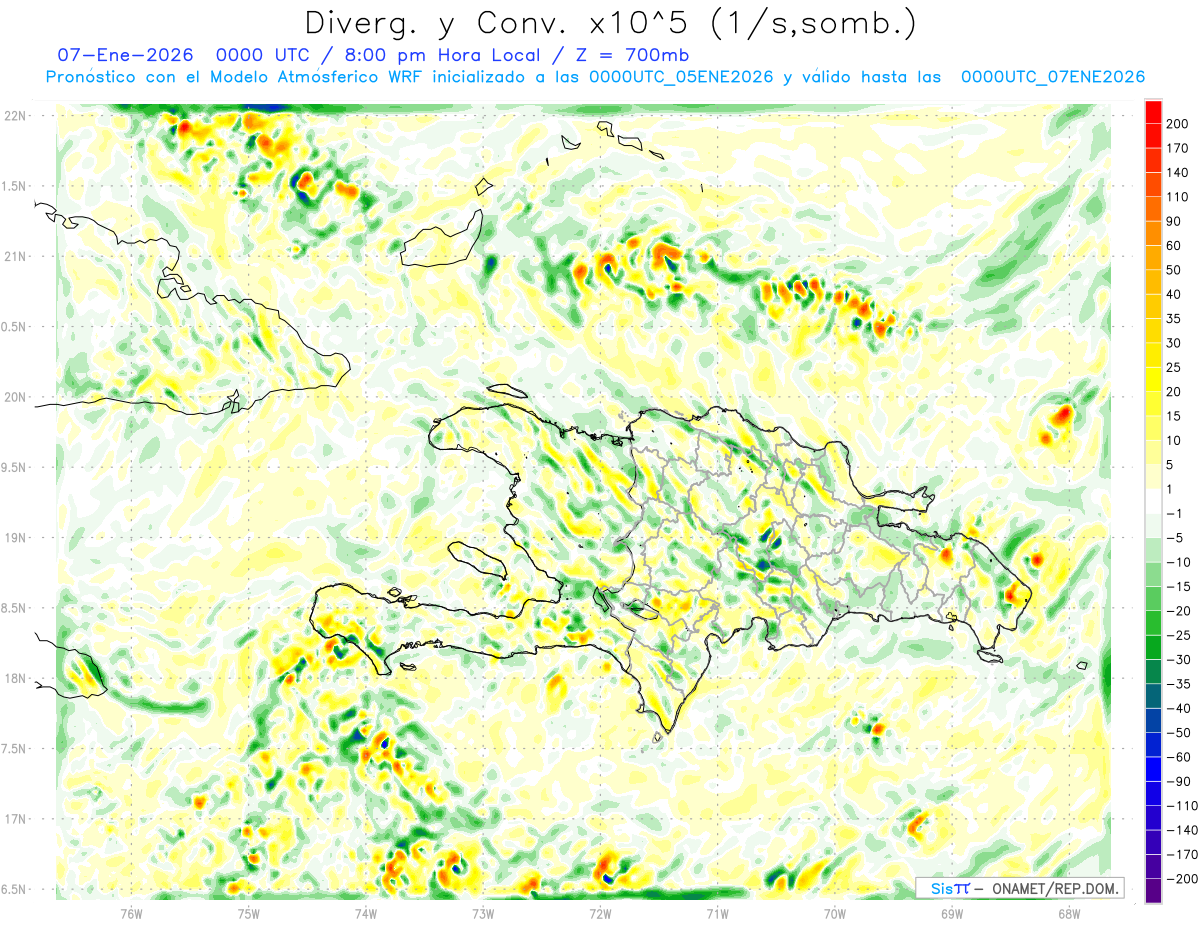Click the '72W' longitude label
This screenshot has height=927, width=1200.
tap(600, 913)
